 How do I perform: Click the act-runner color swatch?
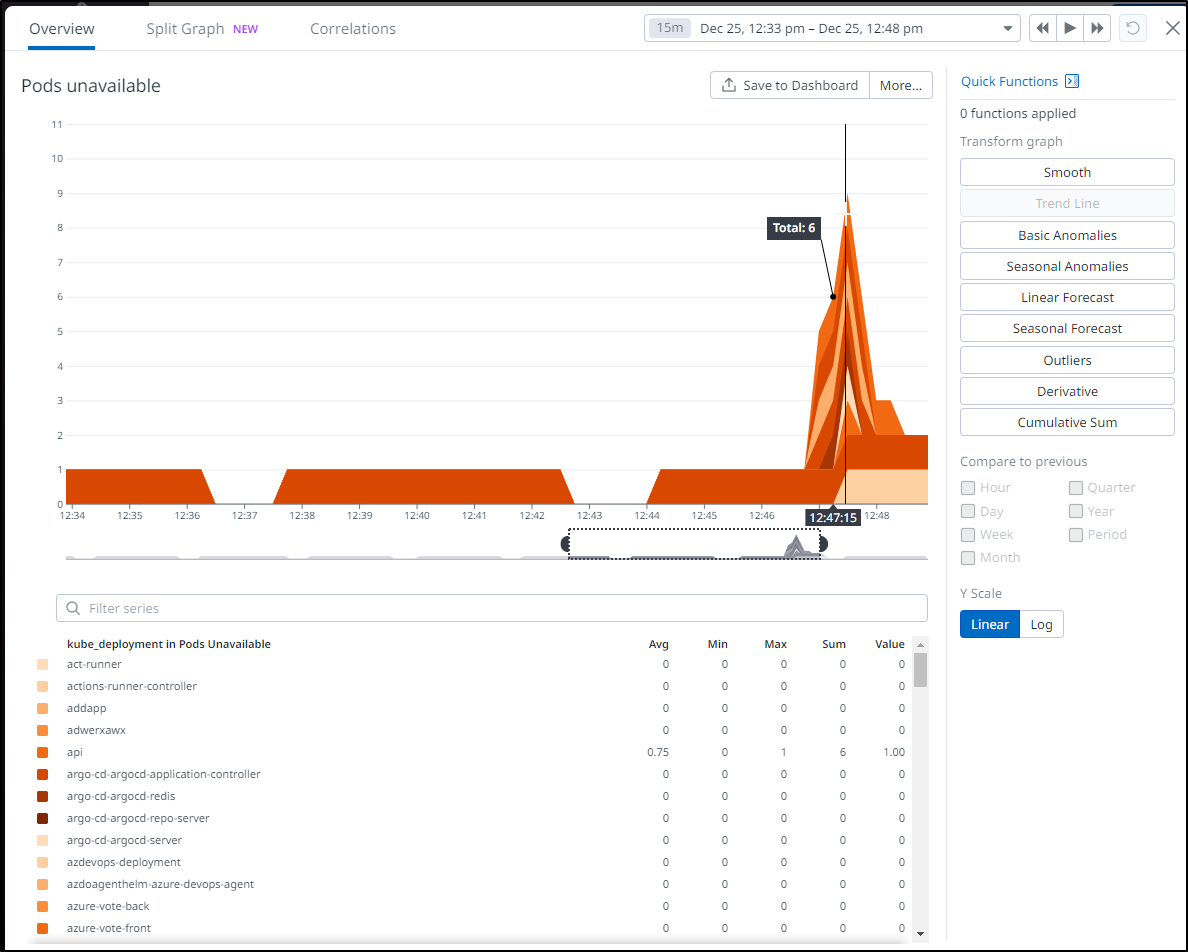42,664
